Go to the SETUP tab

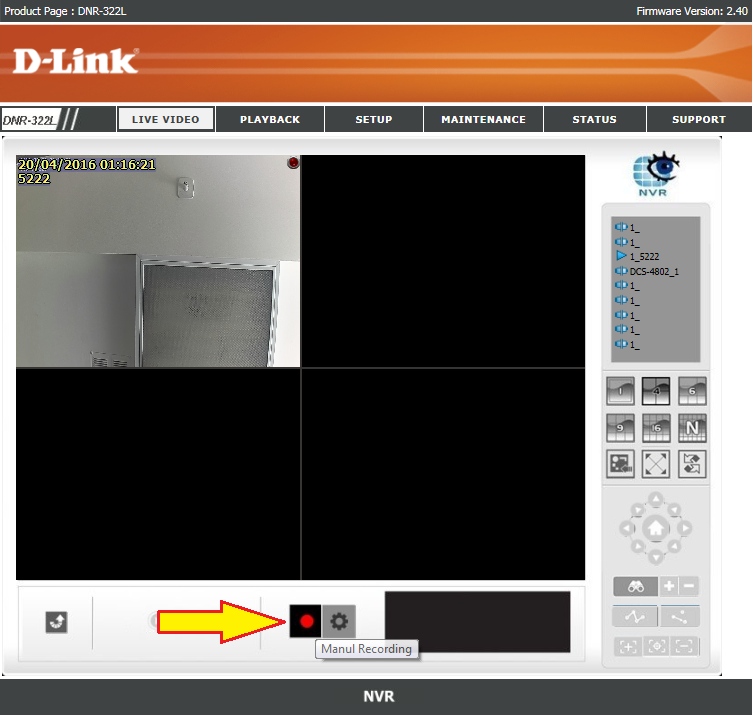click(x=374, y=120)
